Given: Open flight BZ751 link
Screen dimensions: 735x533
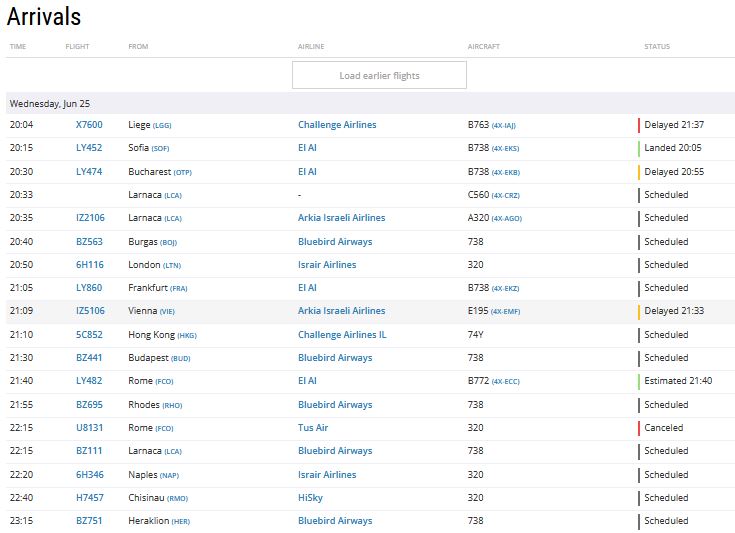Looking at the screenshot, I should click(x=89, y=520).
